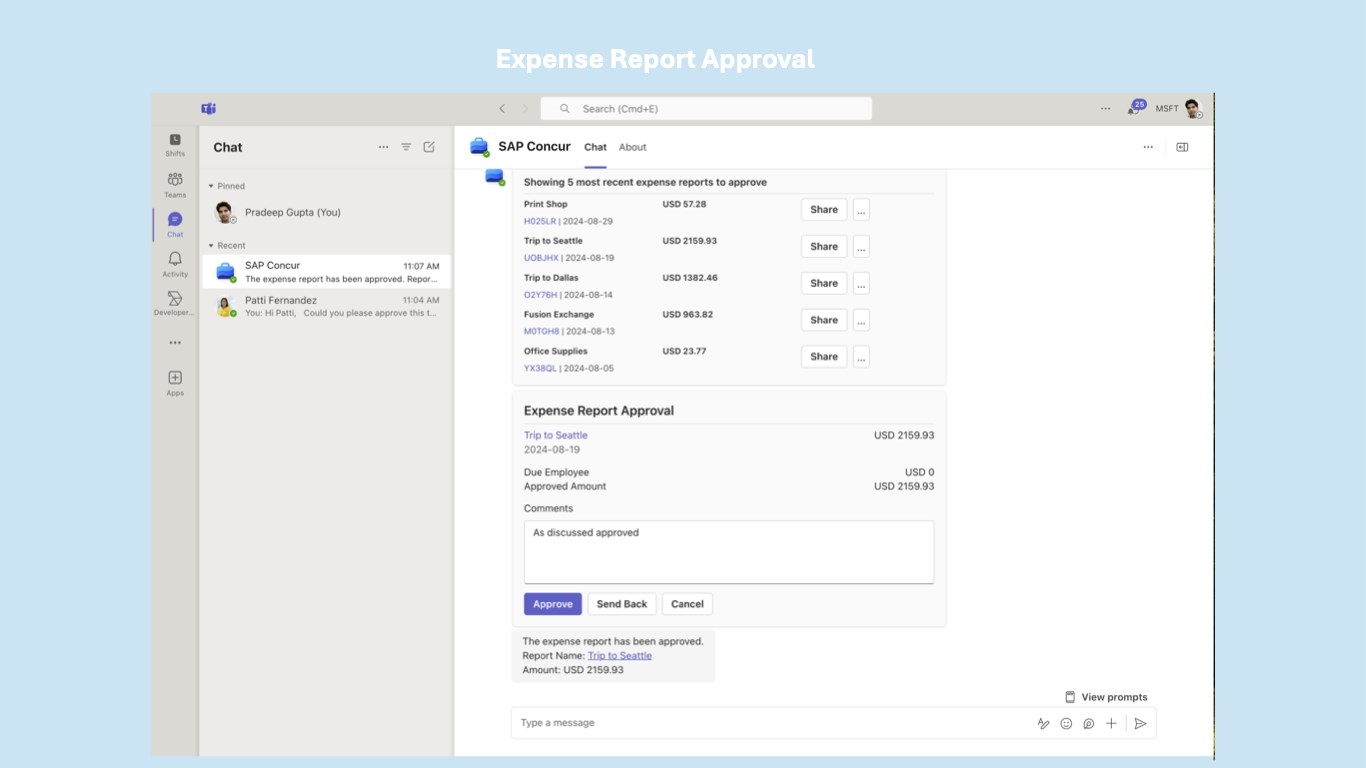Open report ID O2Y76H link
Viewport: 1366px width, 768px height.
541,295
